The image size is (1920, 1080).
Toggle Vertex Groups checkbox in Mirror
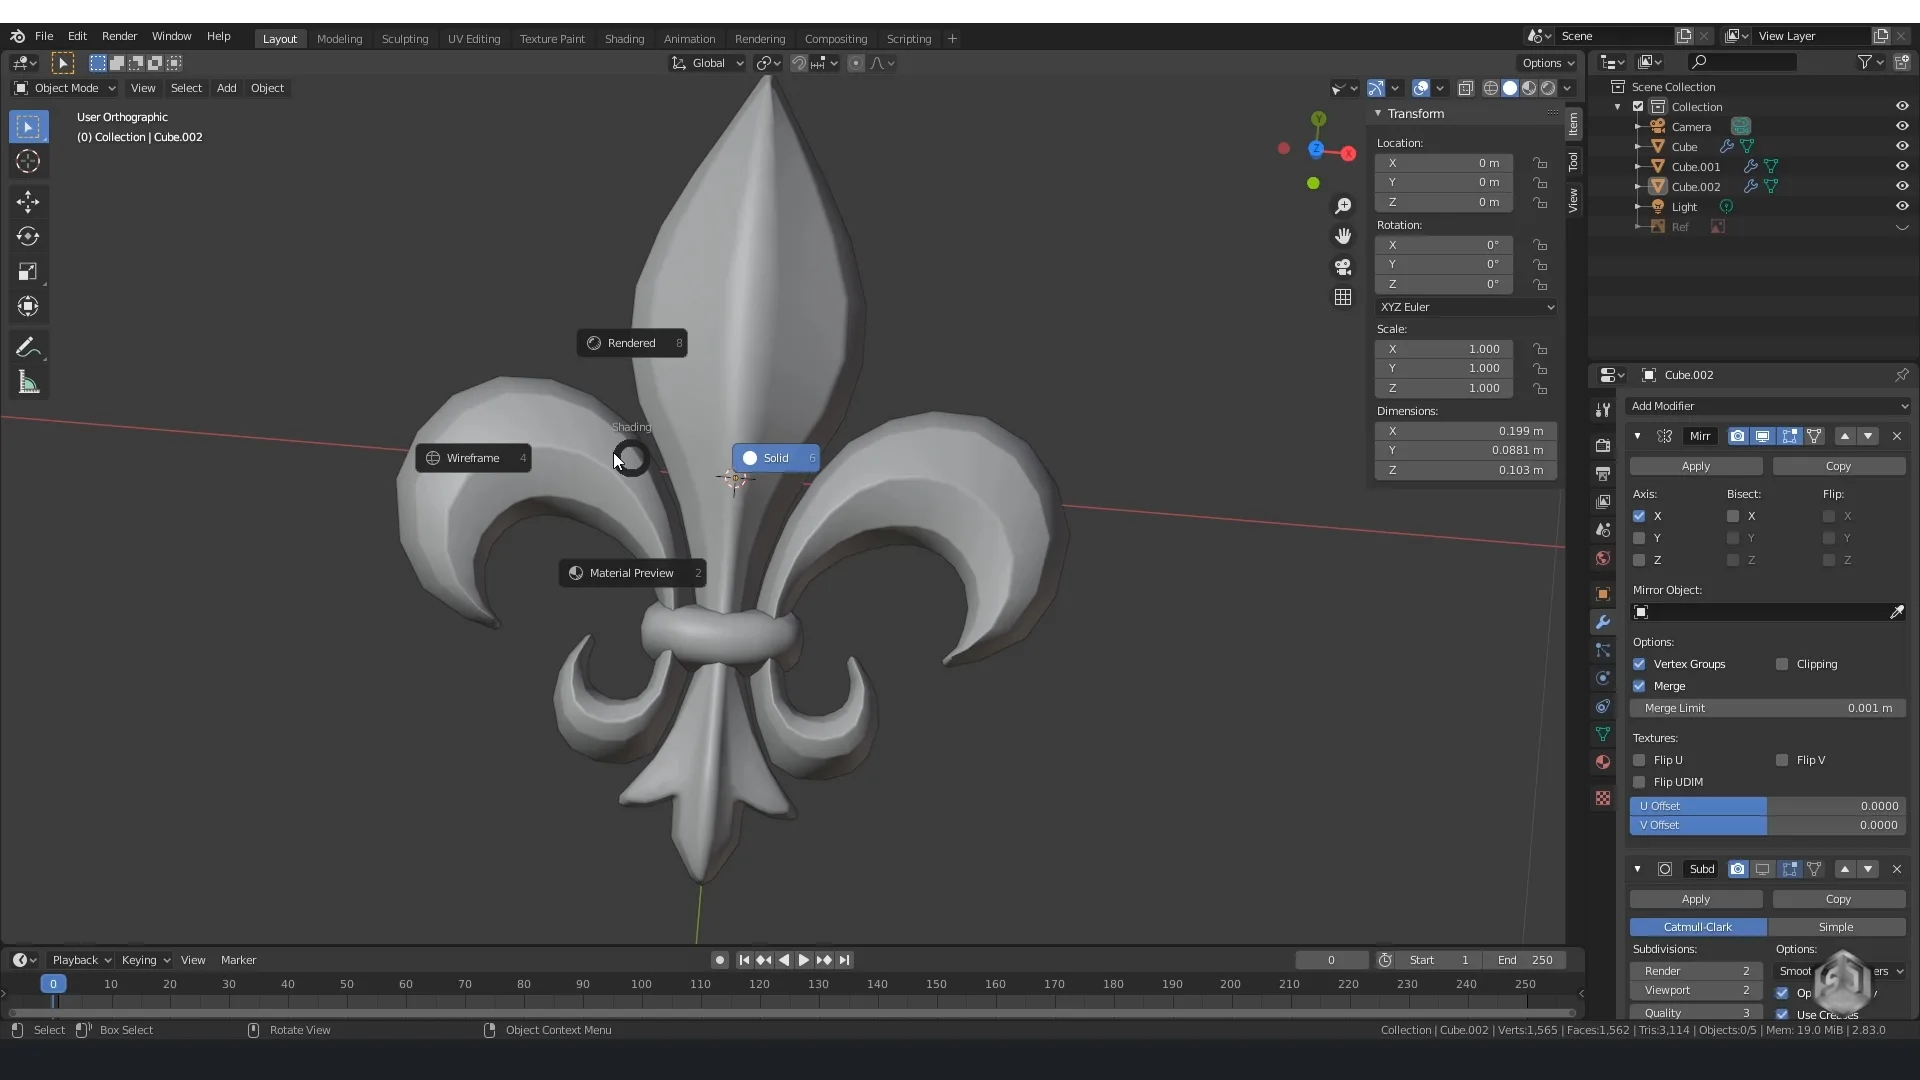tap(1640, 663)
